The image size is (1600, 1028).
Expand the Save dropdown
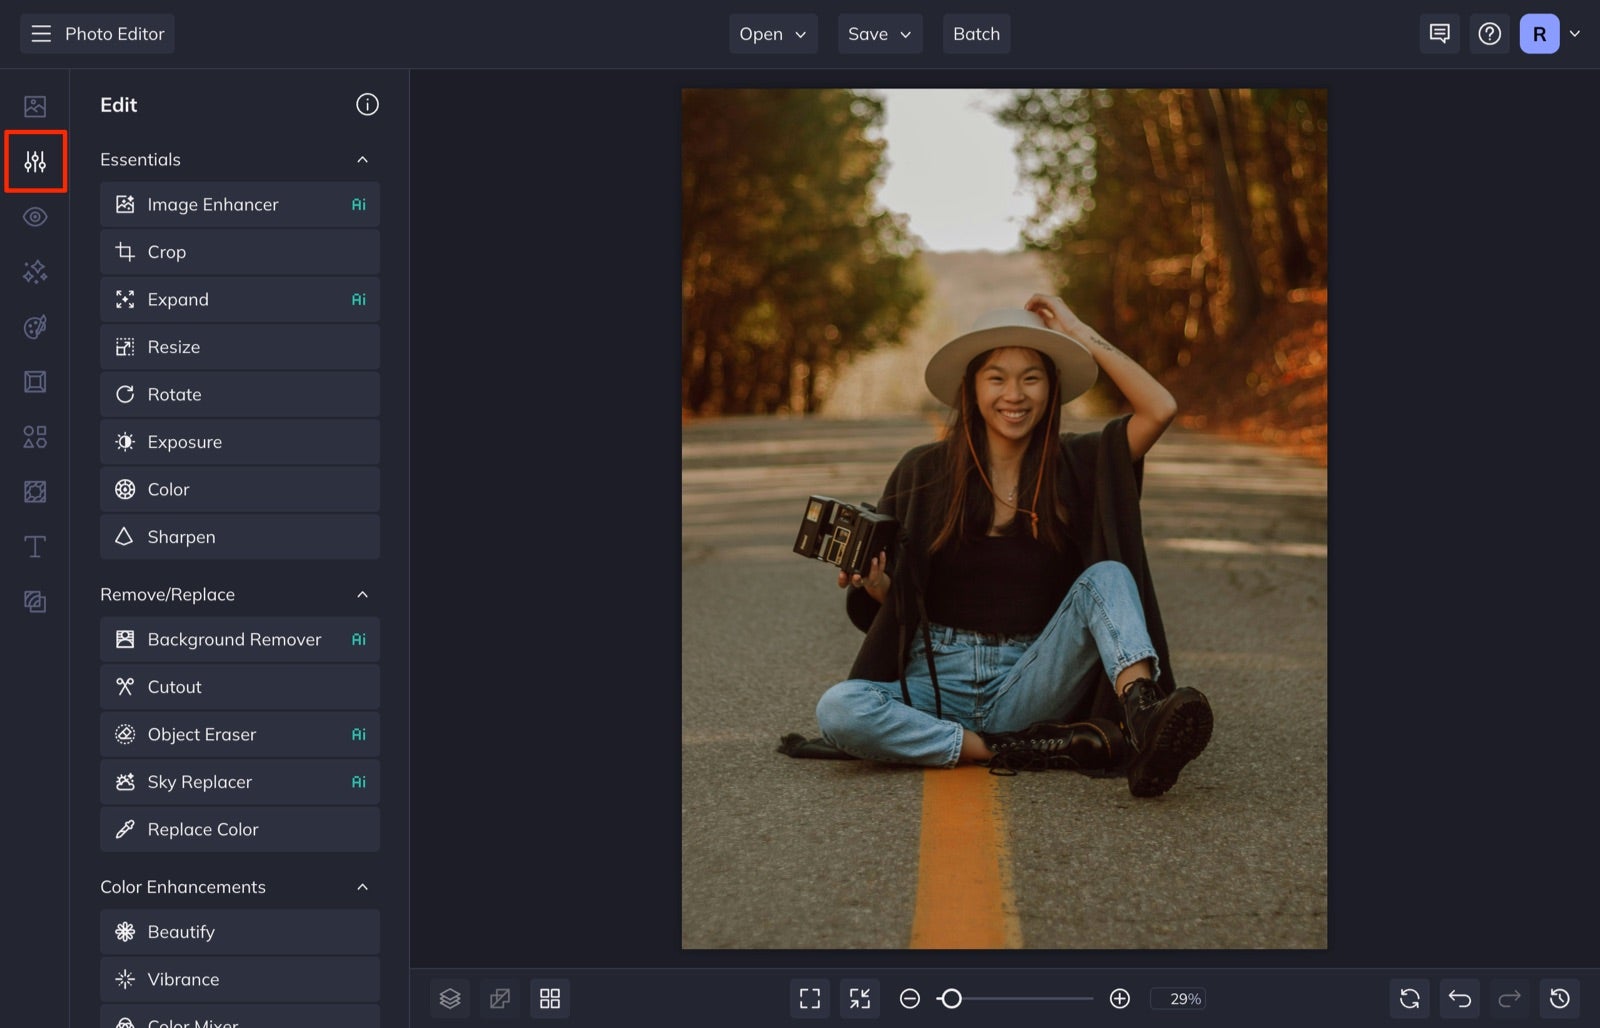click(879, 33)
